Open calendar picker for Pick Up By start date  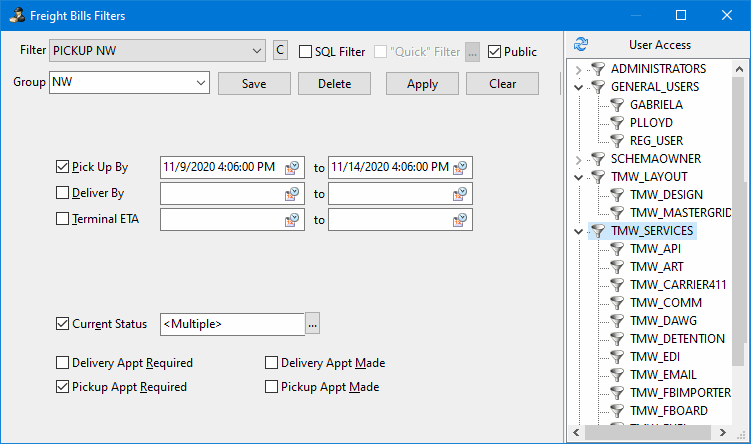pyautogui.click(x=293, y=168)
